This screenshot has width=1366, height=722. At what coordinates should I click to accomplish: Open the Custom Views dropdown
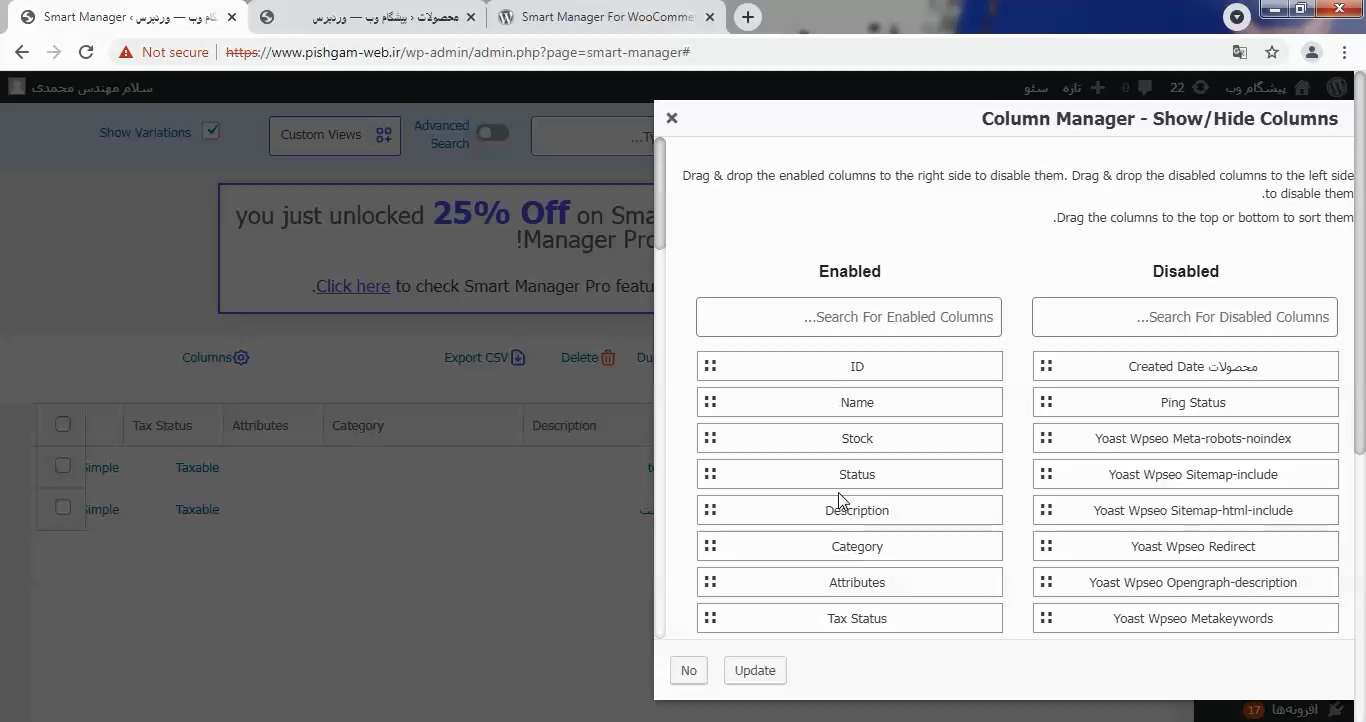(335, 135)
